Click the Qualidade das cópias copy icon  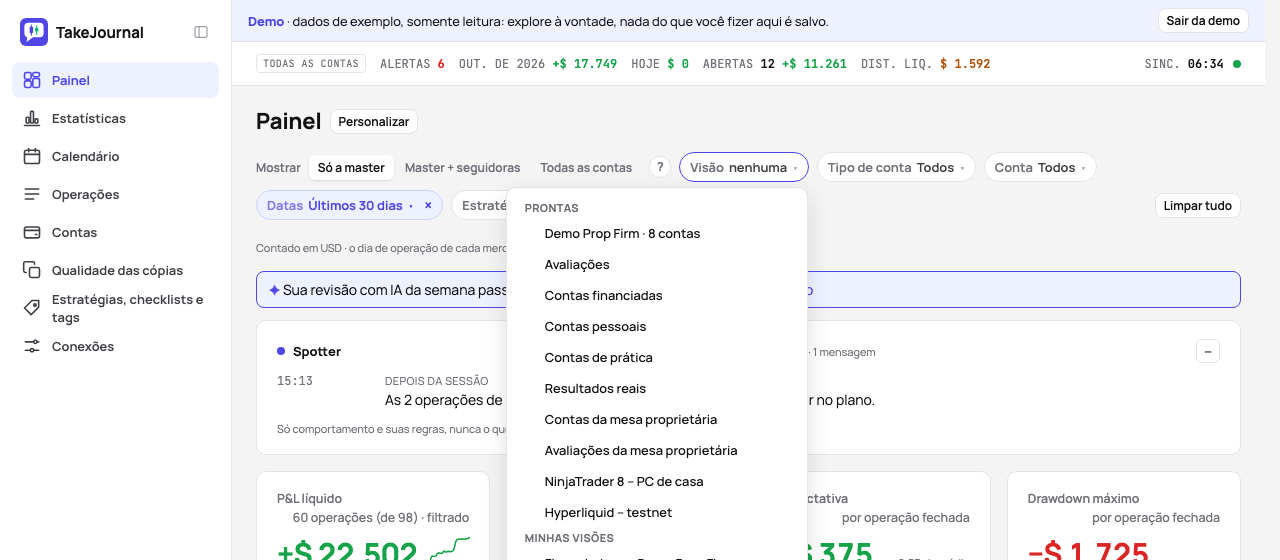[x=32, y=270]
